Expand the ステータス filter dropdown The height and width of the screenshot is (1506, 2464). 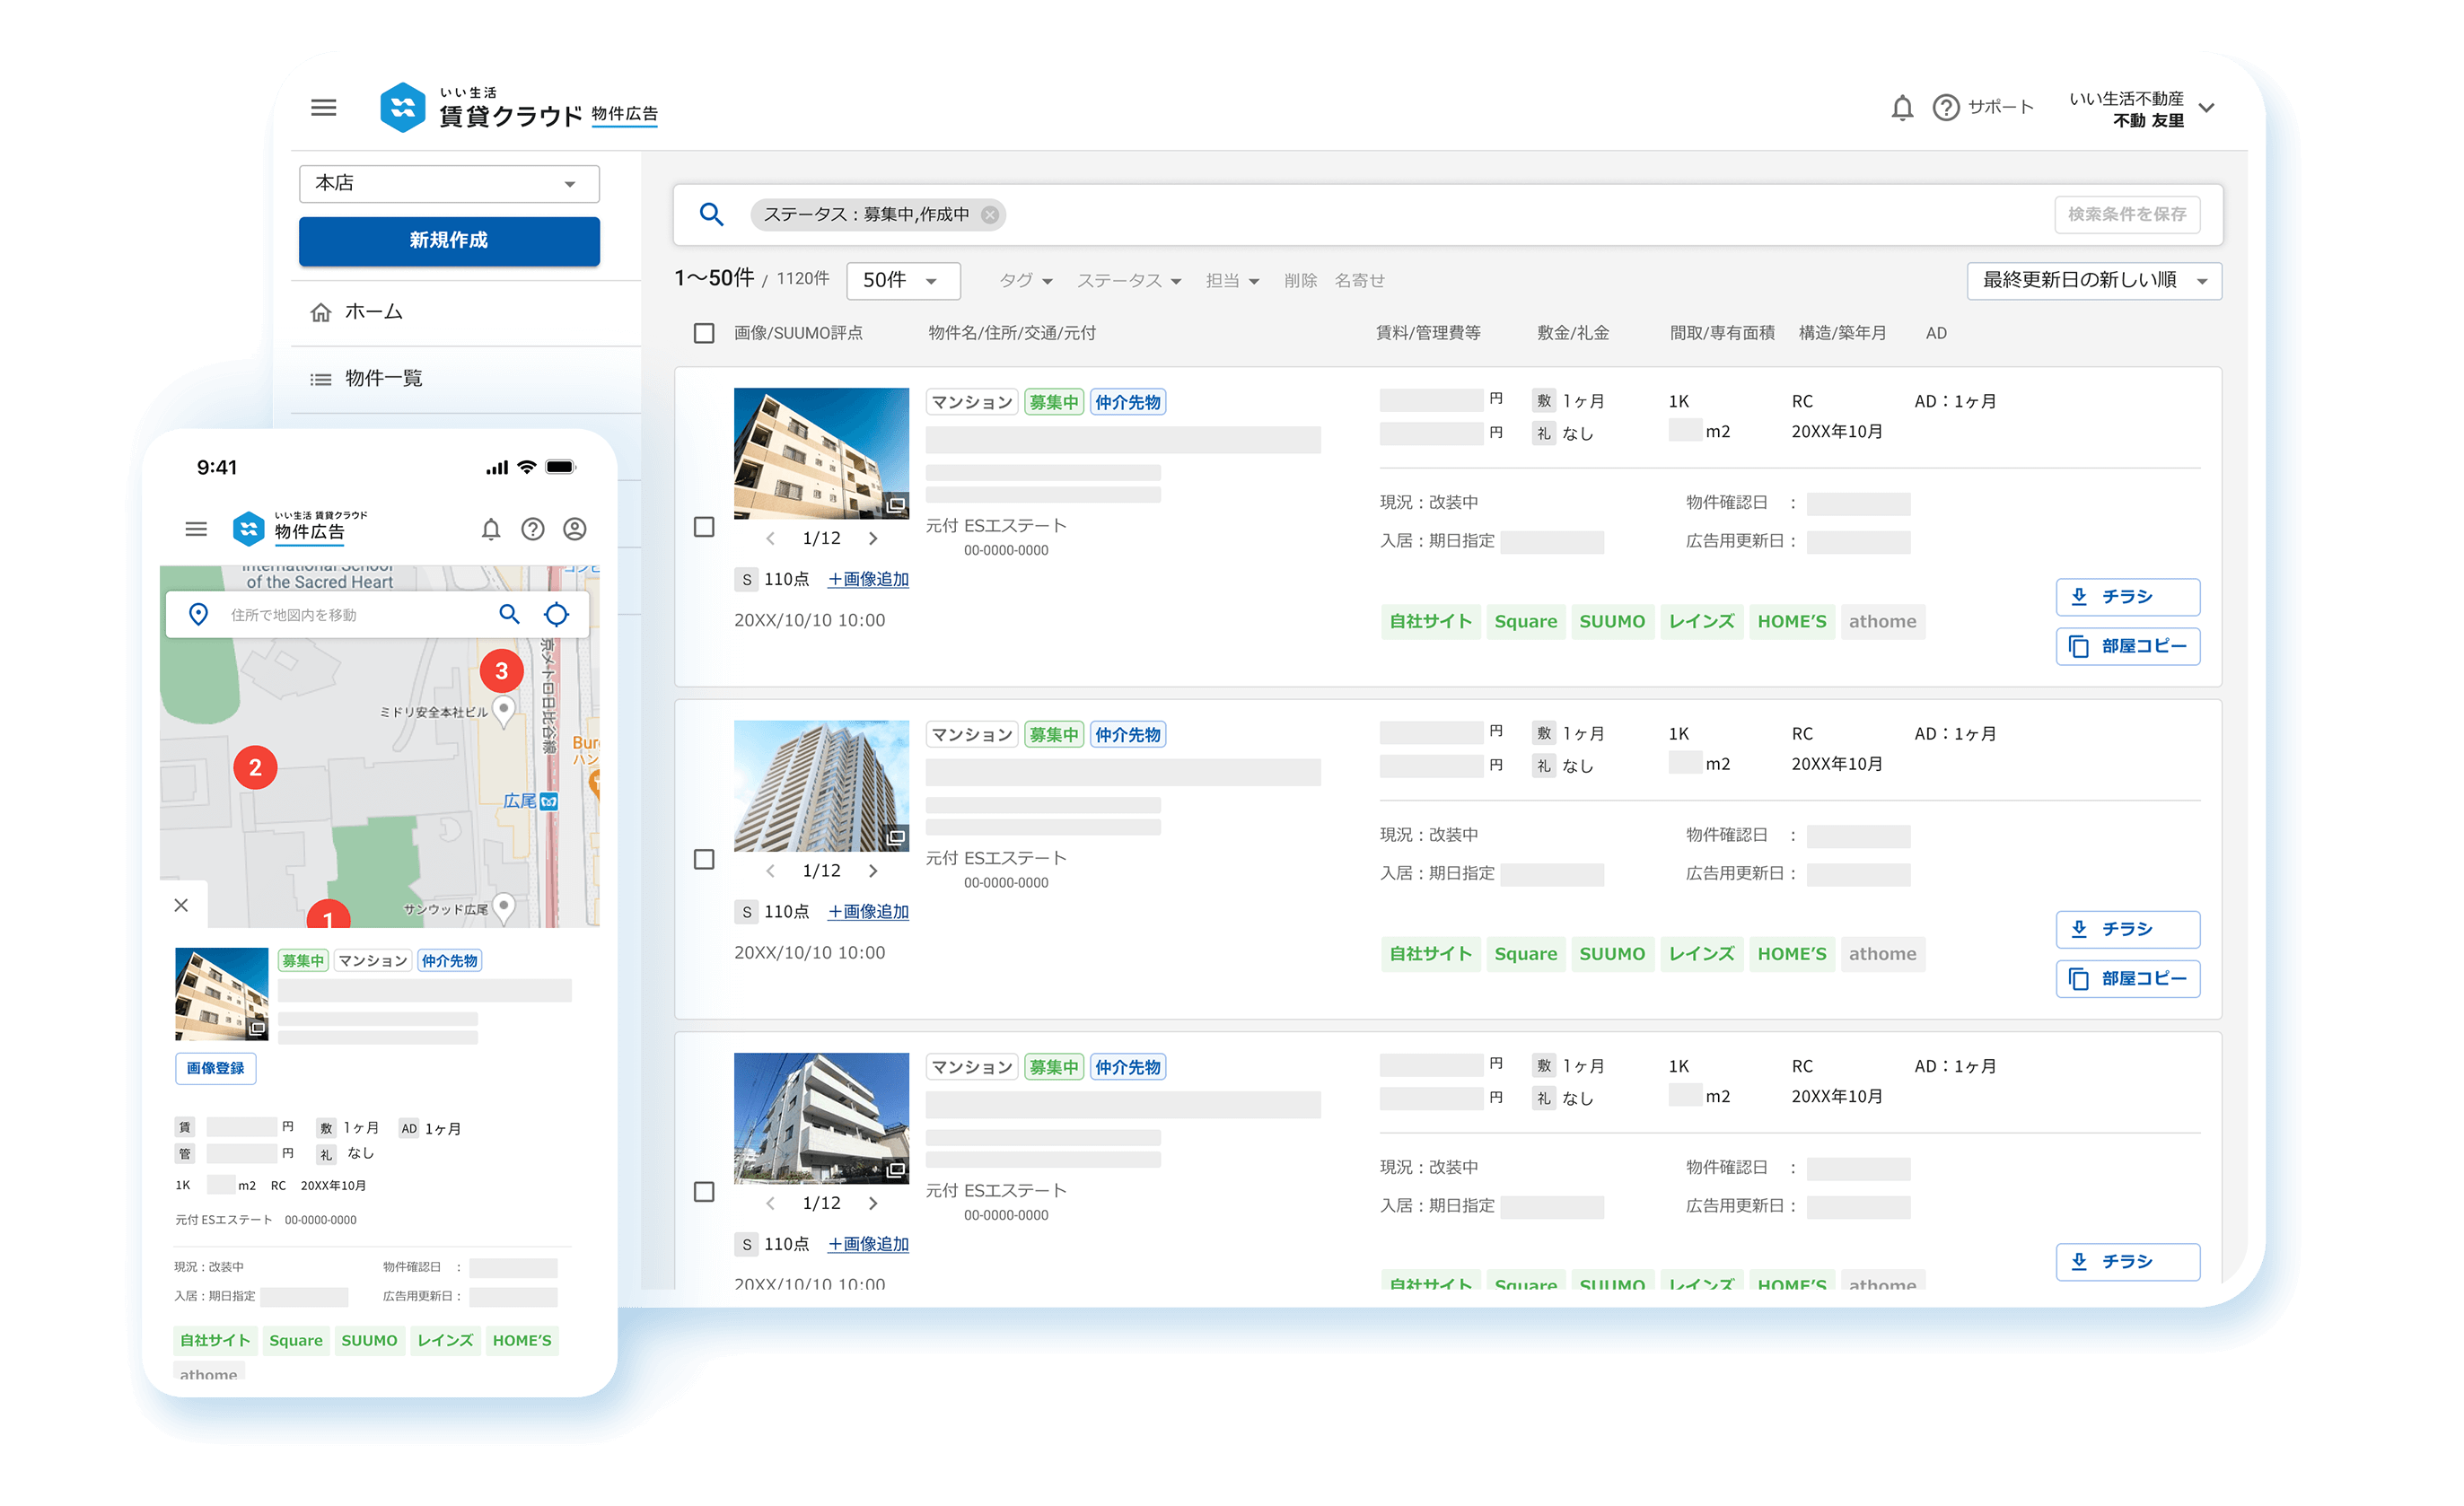[1128, 281]
